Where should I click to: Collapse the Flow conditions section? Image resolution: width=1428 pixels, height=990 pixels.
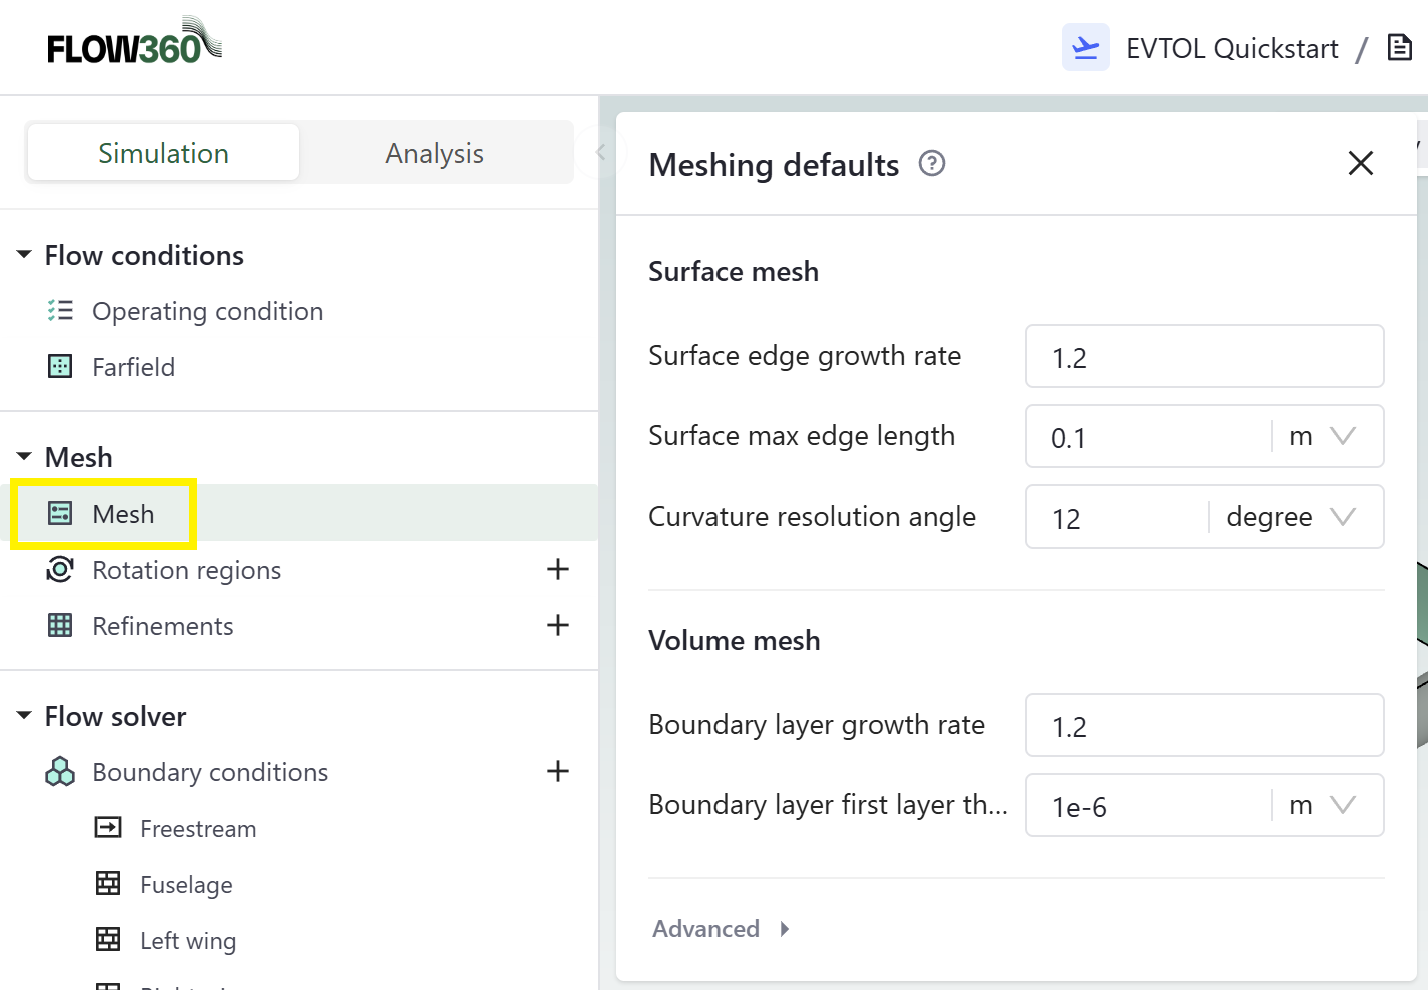click(24, 255)
